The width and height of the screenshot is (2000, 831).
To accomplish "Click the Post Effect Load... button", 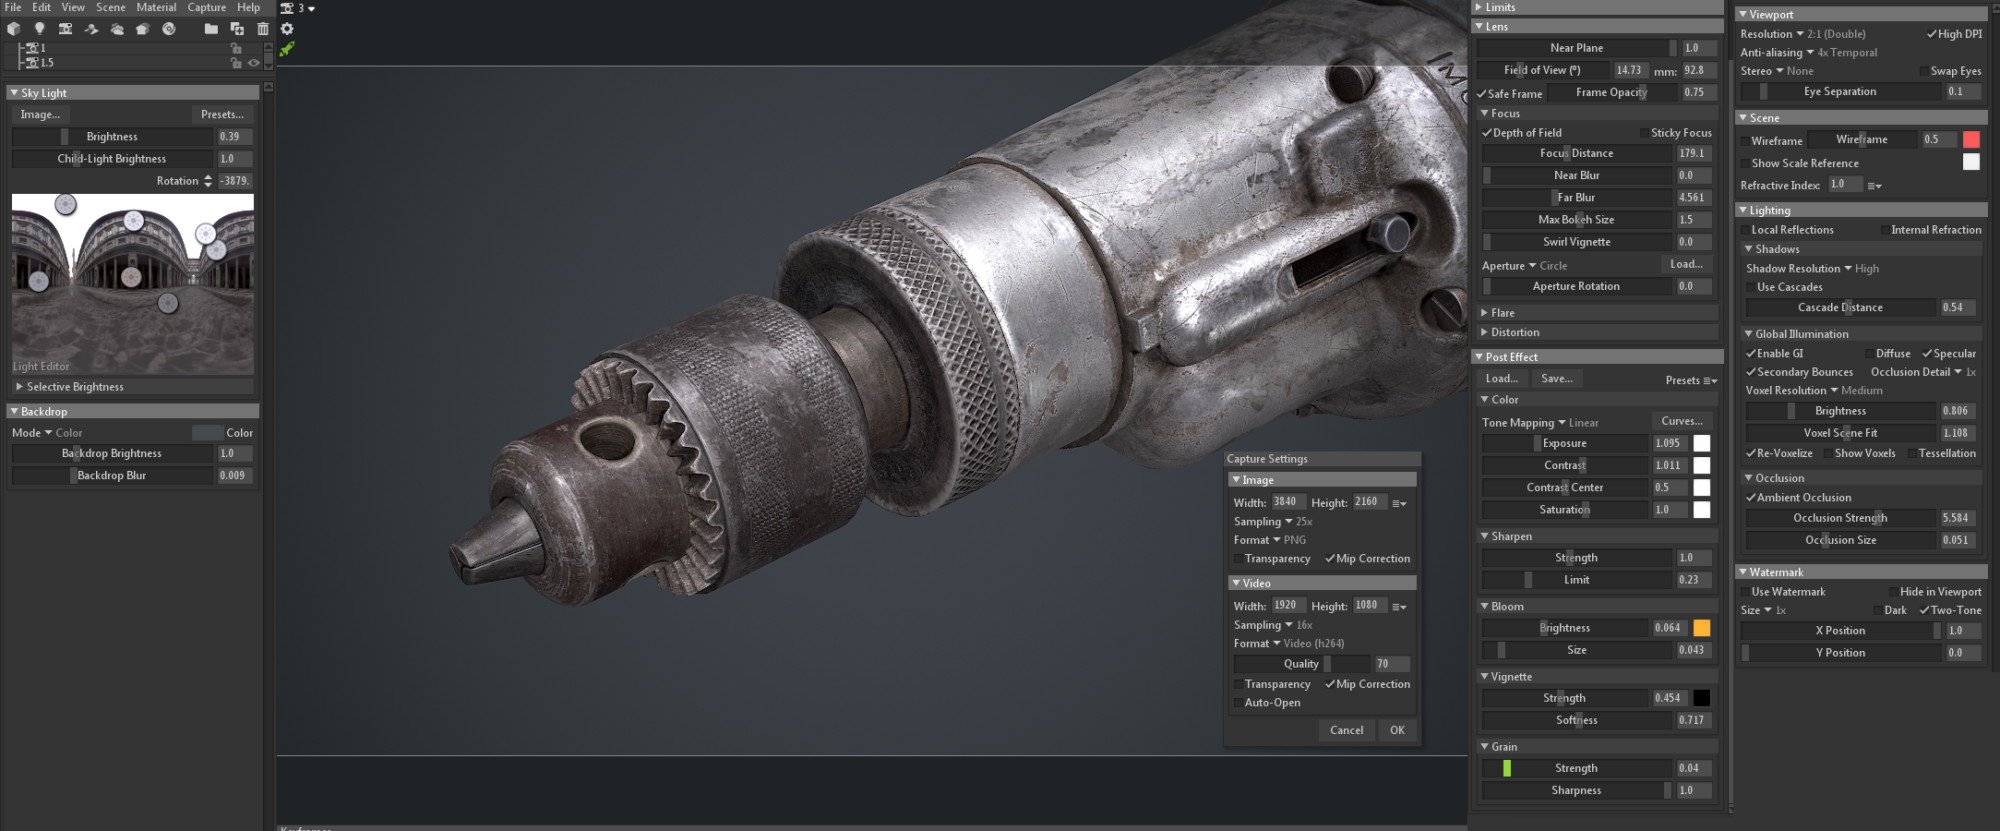I will (x=1502, y=379).
